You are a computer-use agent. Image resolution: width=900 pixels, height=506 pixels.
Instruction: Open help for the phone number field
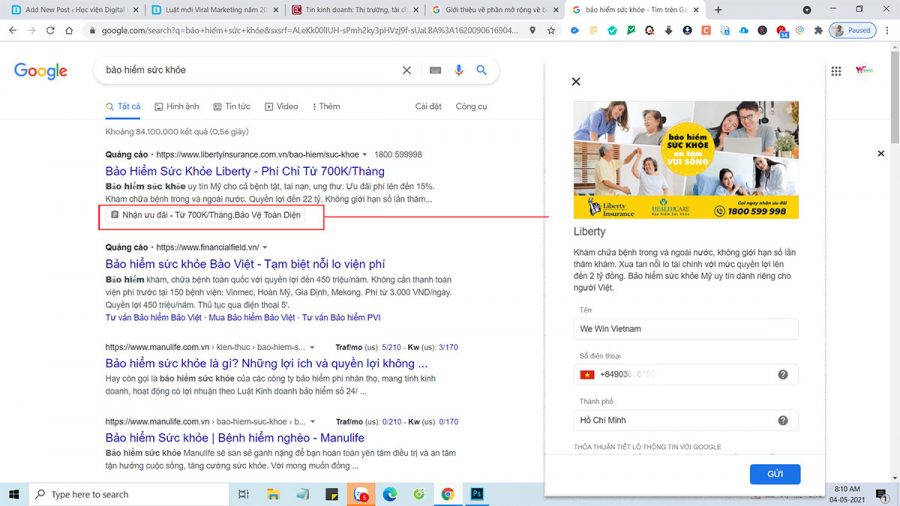click(x=783, y=375)
